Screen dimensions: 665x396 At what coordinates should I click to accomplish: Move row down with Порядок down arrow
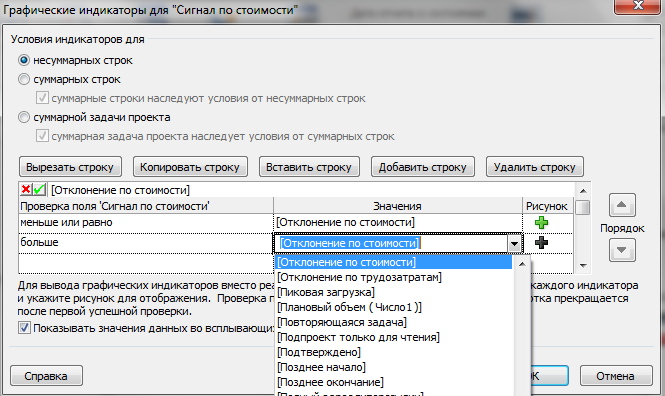coord(622,250)
